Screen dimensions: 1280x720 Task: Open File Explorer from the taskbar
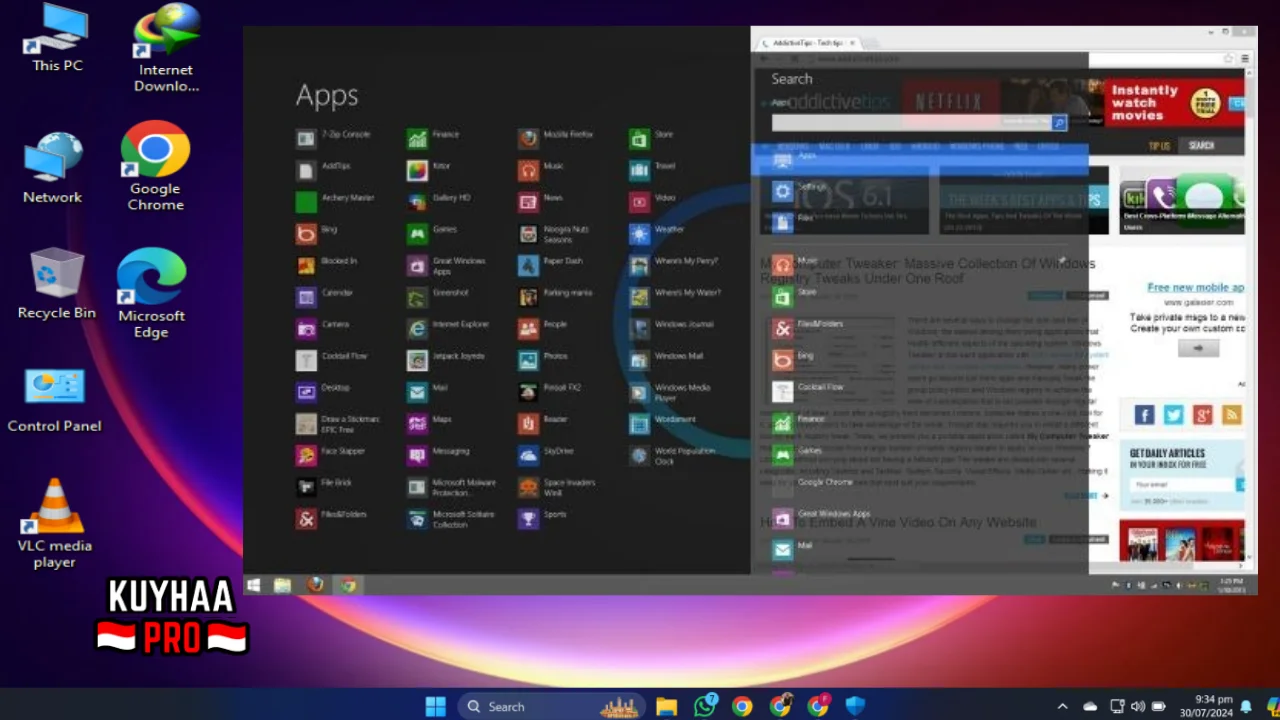666,706
